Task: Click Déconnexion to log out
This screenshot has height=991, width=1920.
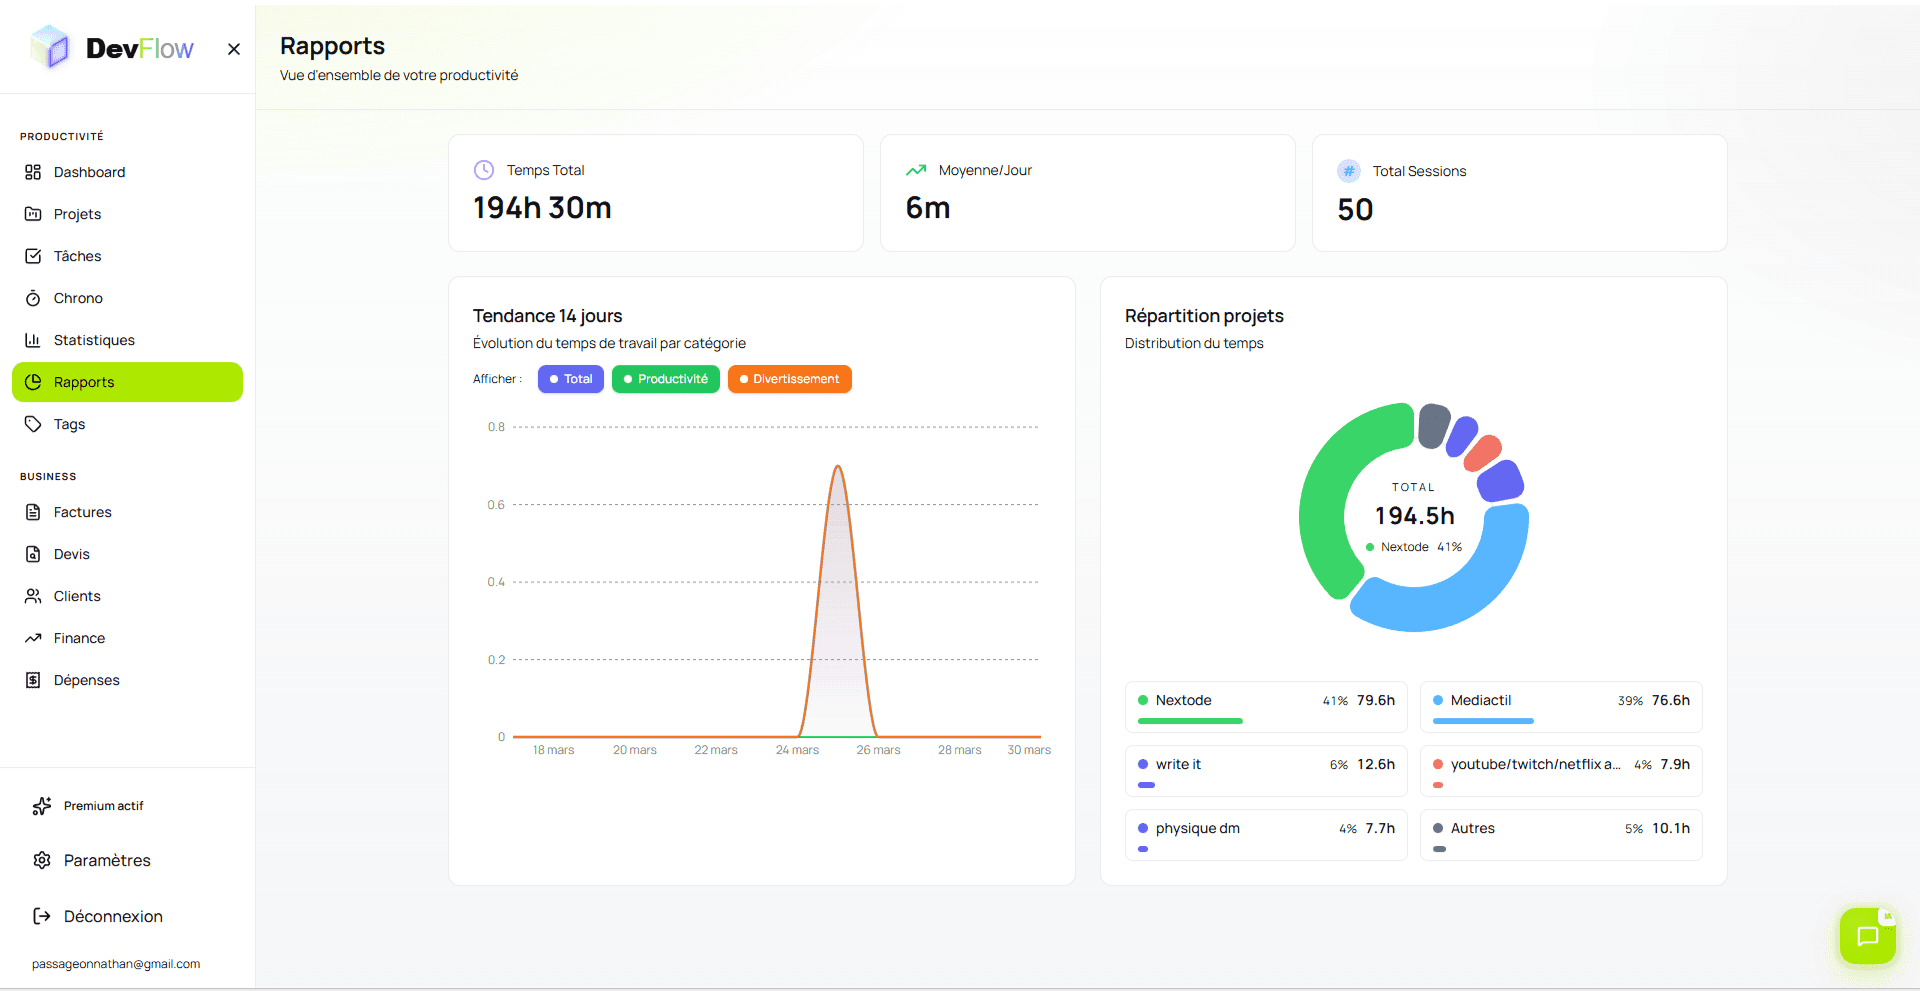Action: 112,916
